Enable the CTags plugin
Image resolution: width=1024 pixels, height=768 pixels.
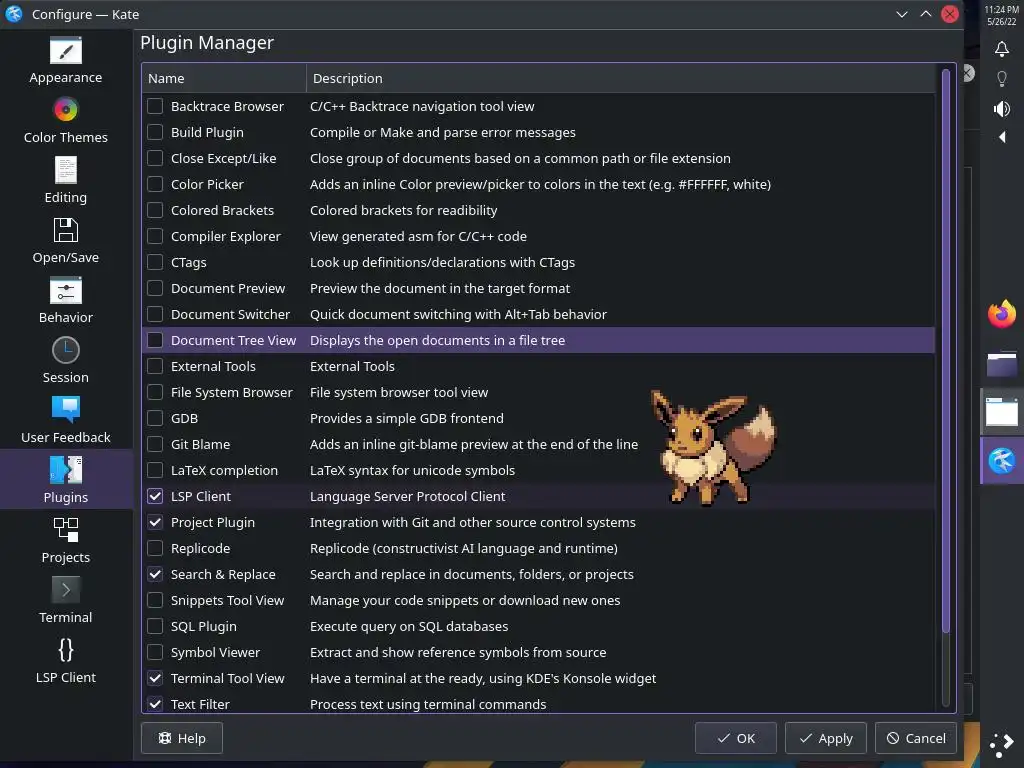(x=155, y=262)
